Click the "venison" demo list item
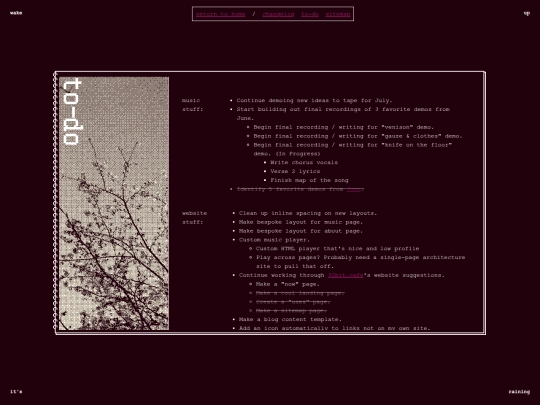The height and width of the screenshot is (405, 540). point(344,127)
